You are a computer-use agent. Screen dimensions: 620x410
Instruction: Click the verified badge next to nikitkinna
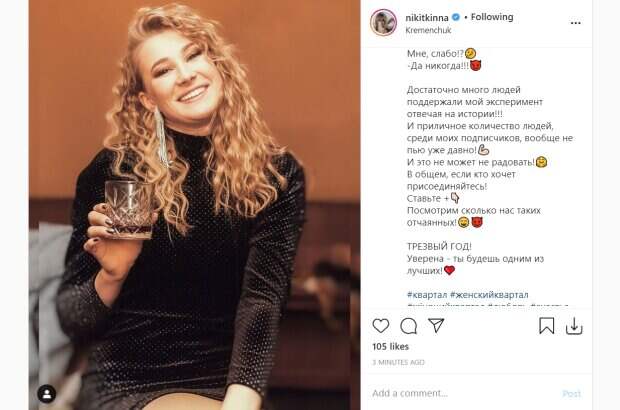[x=456, y=17]
